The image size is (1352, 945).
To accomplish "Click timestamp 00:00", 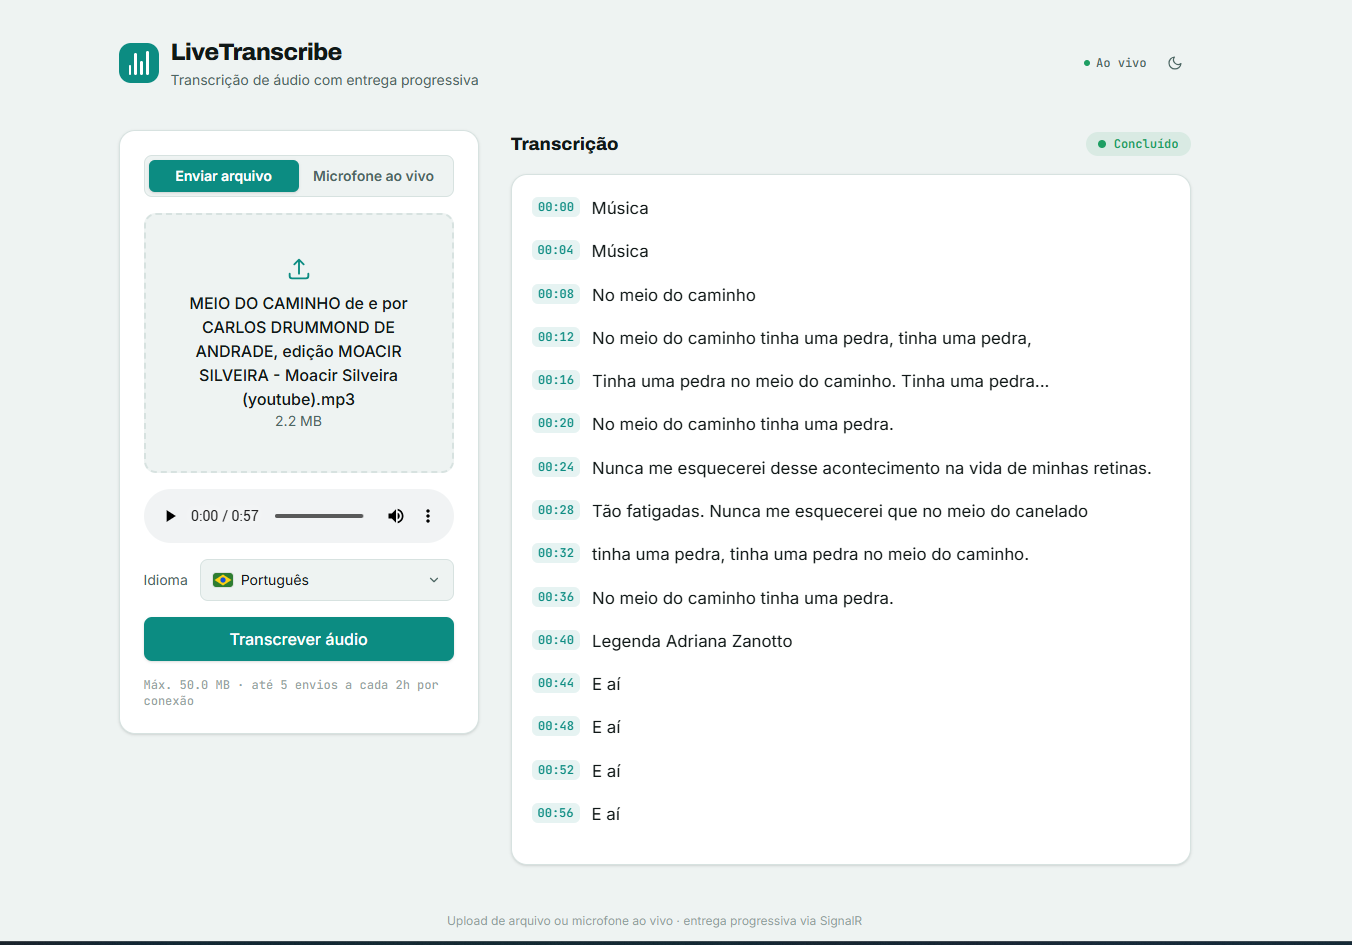I will tap(556, 207).
